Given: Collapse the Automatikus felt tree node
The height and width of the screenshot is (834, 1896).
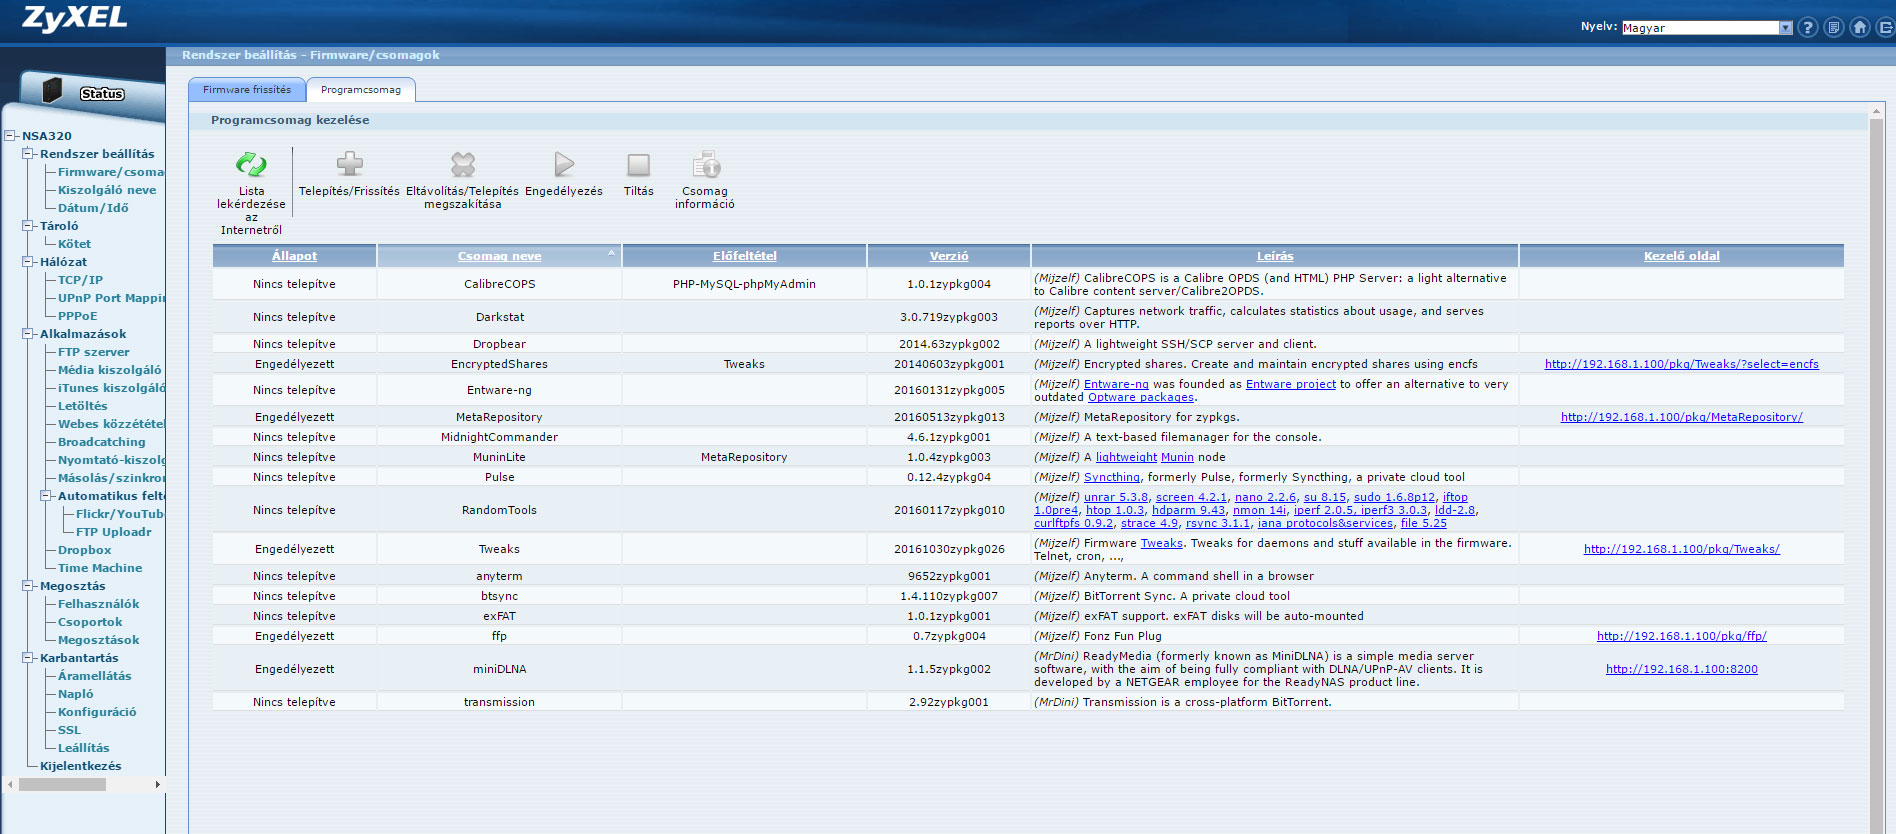Looking at the screenshot, I should click(46, 496).
